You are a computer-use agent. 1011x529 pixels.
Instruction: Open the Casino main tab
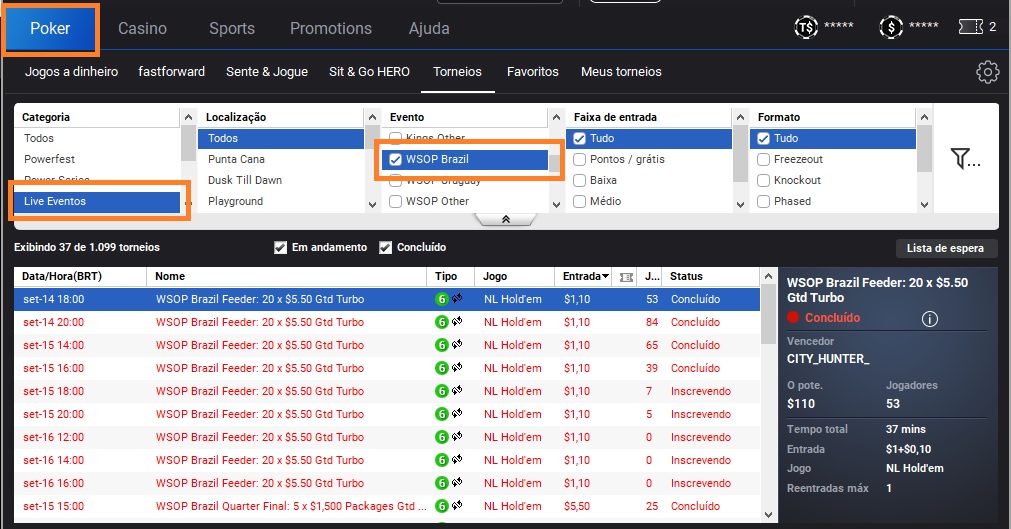[142, 28]
